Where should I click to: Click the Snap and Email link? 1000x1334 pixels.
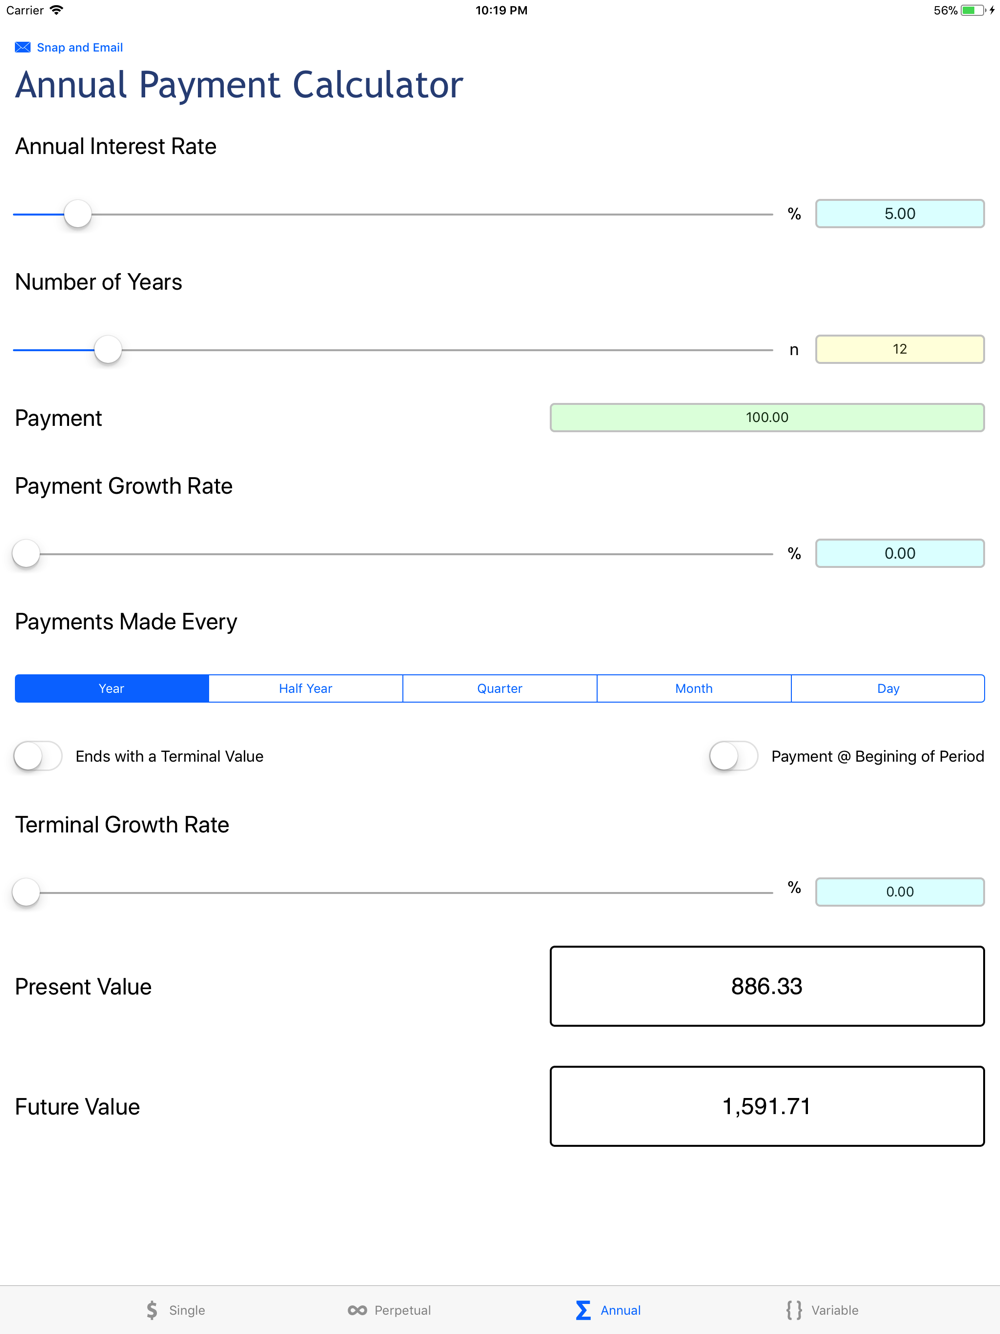pyautogui.click(x=80, y=47)
